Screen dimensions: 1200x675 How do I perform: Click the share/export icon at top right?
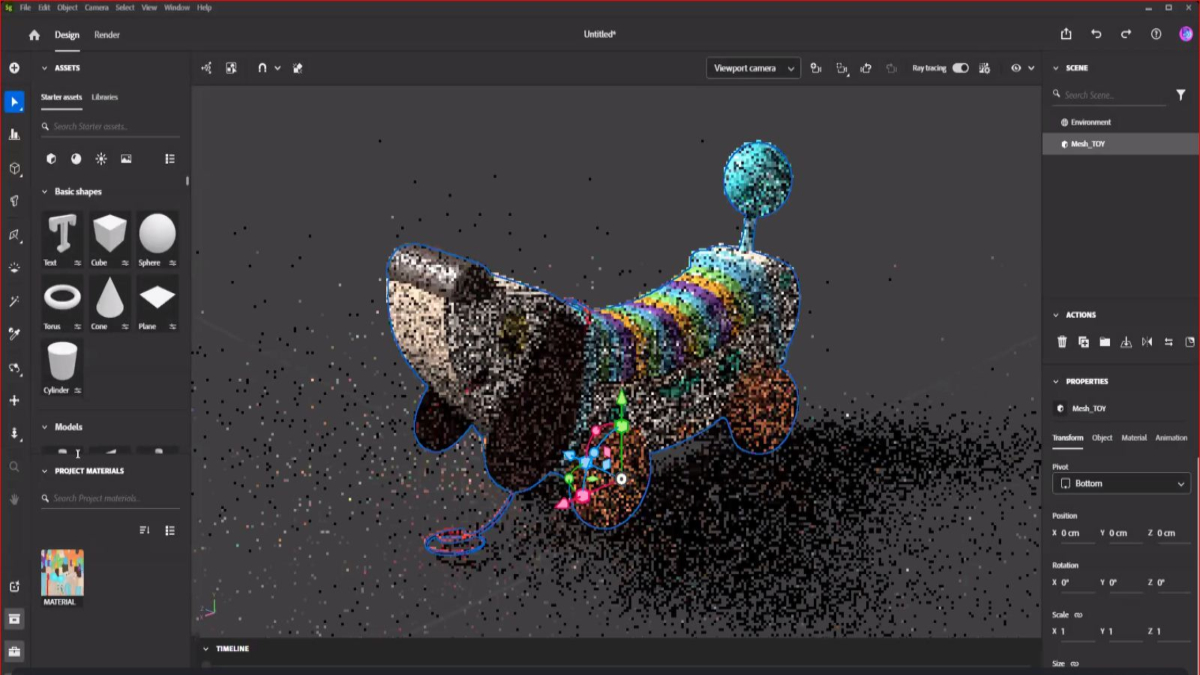pos(1066,34)
